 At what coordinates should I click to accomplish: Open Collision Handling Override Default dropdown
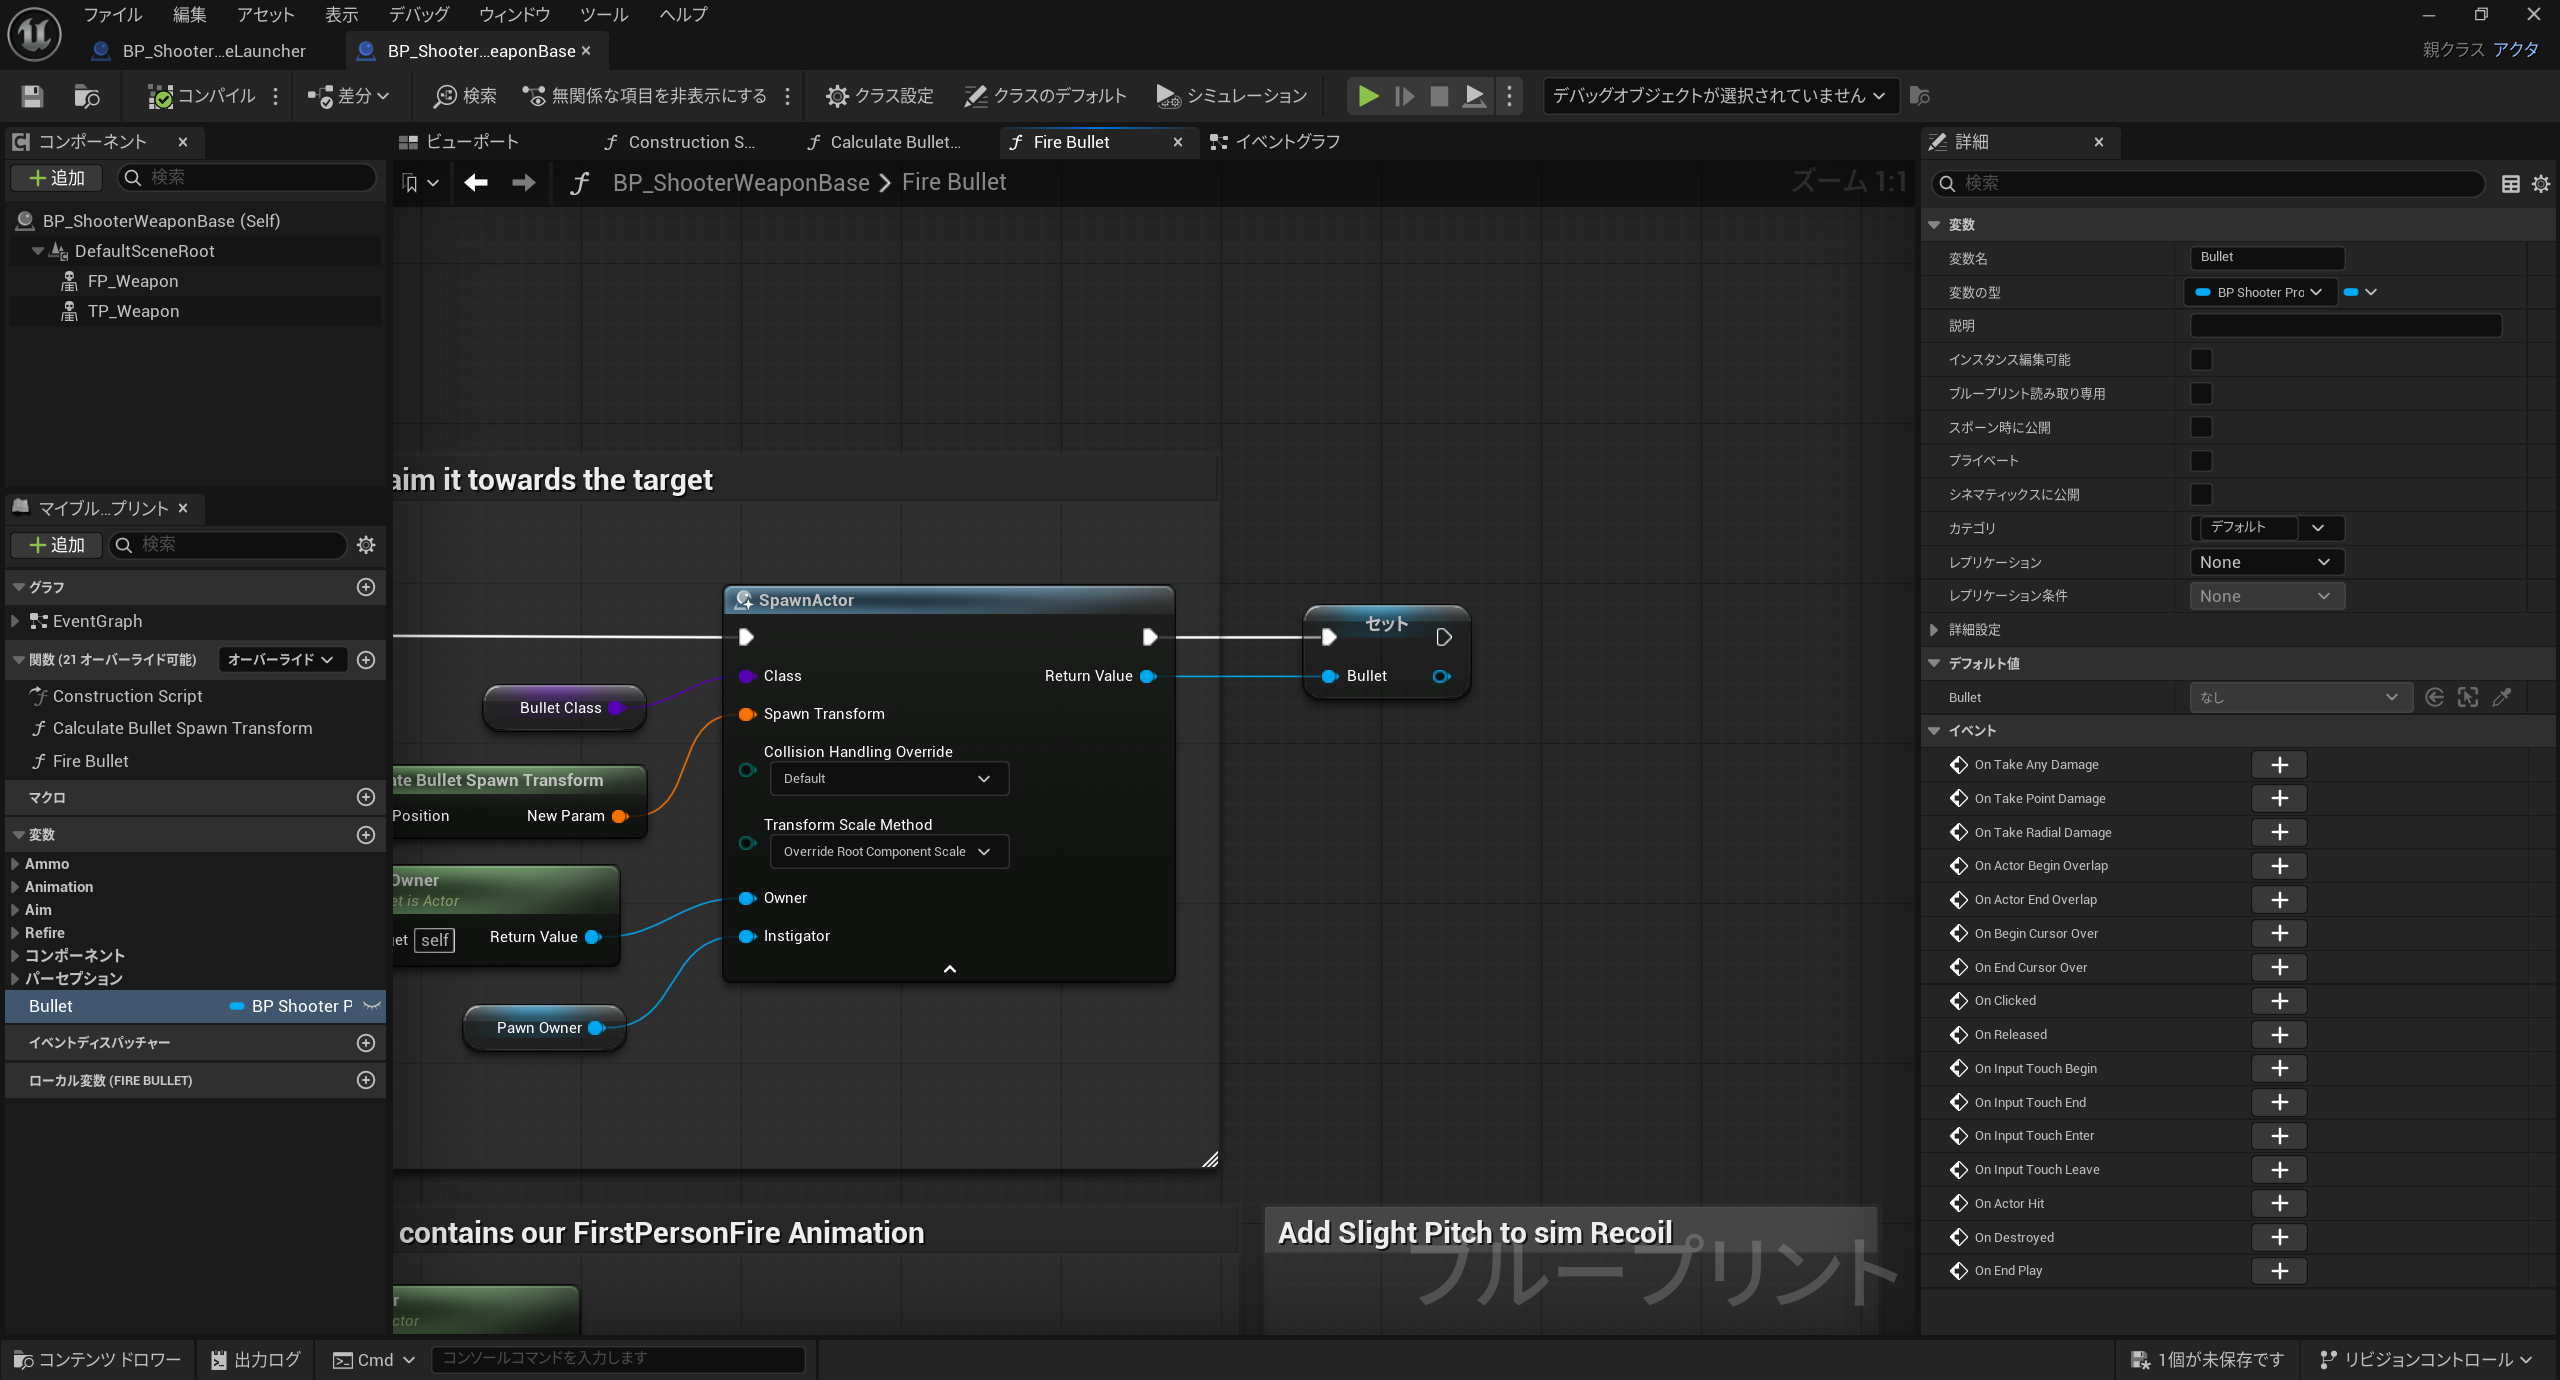click(x=888, y=779)
